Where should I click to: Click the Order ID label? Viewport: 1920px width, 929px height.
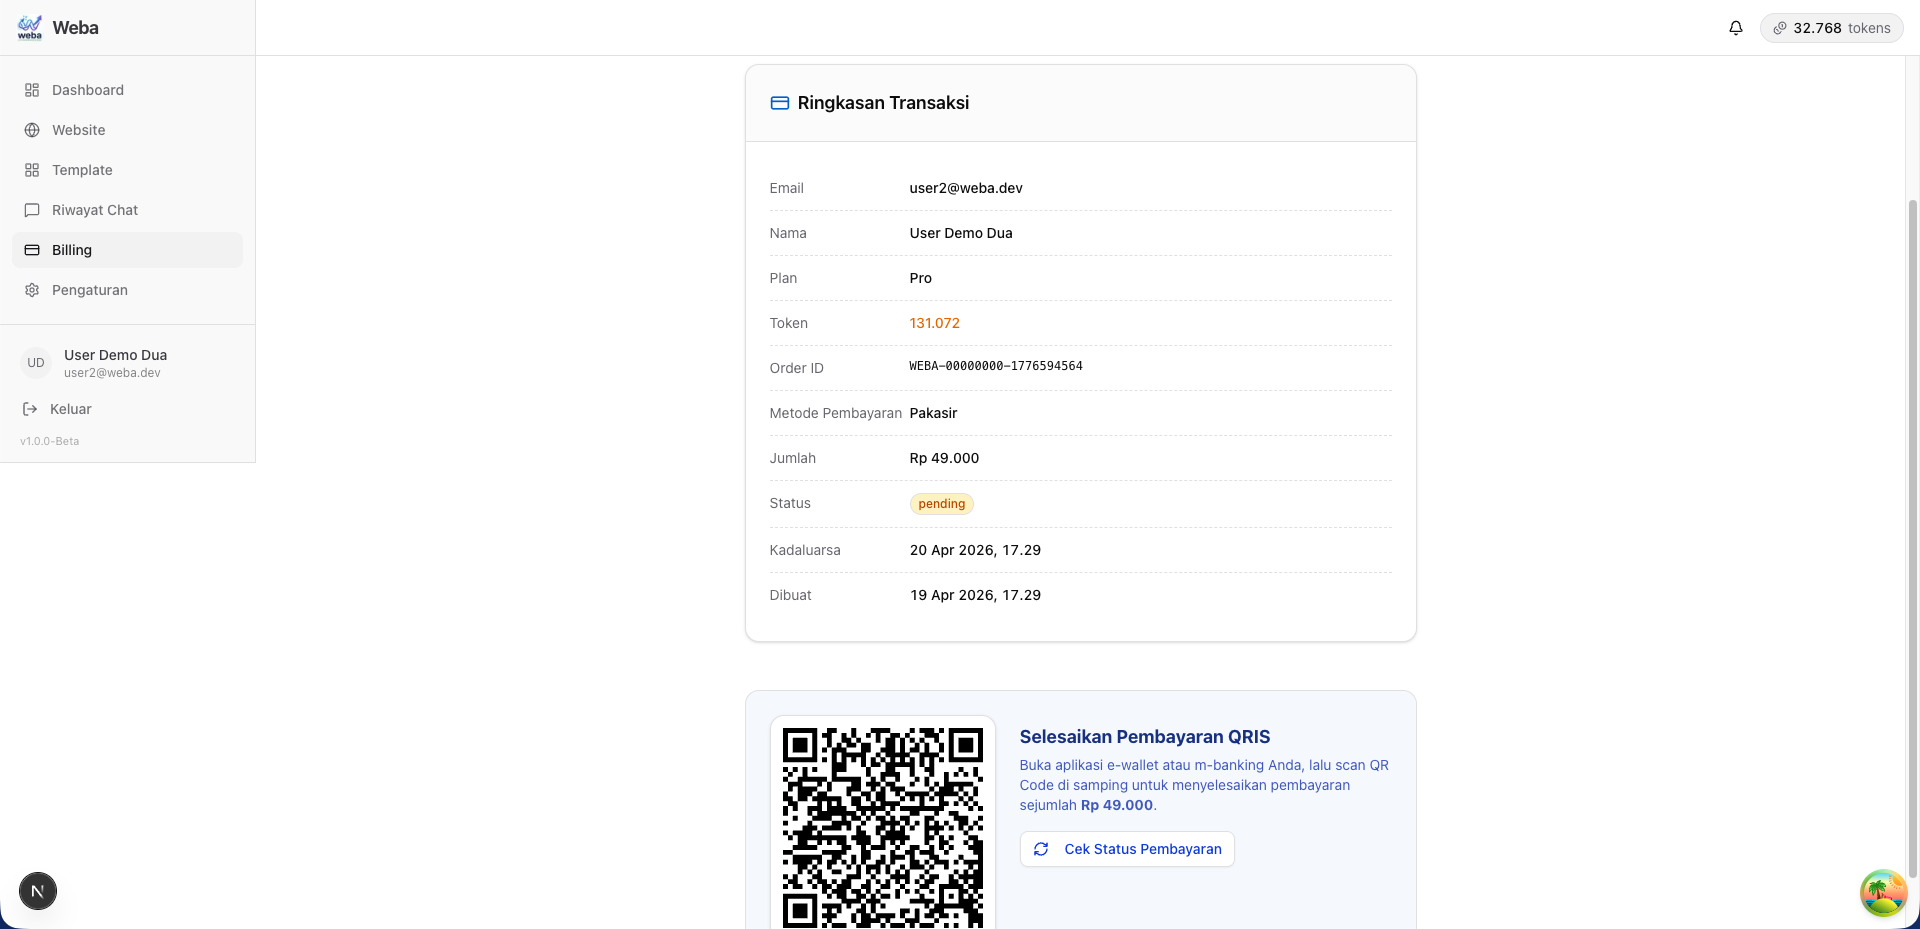797,368
